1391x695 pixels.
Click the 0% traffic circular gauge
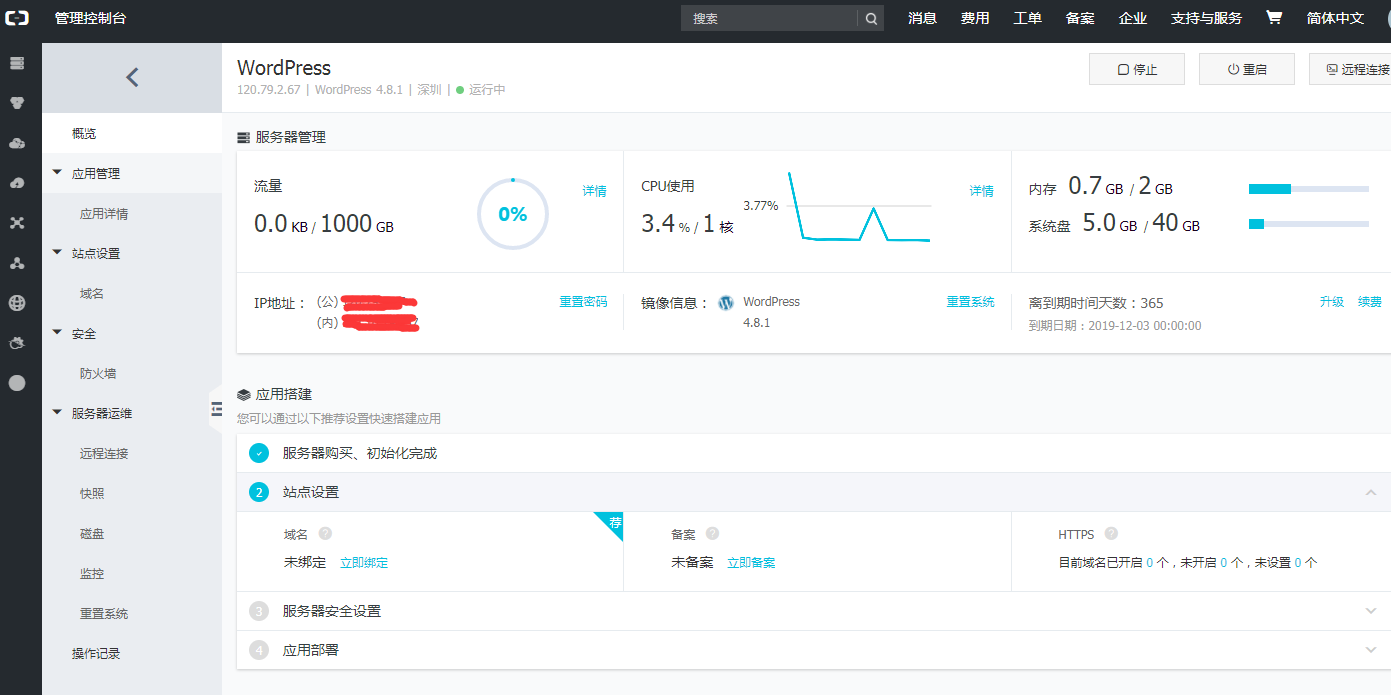(x=513, y=214)
